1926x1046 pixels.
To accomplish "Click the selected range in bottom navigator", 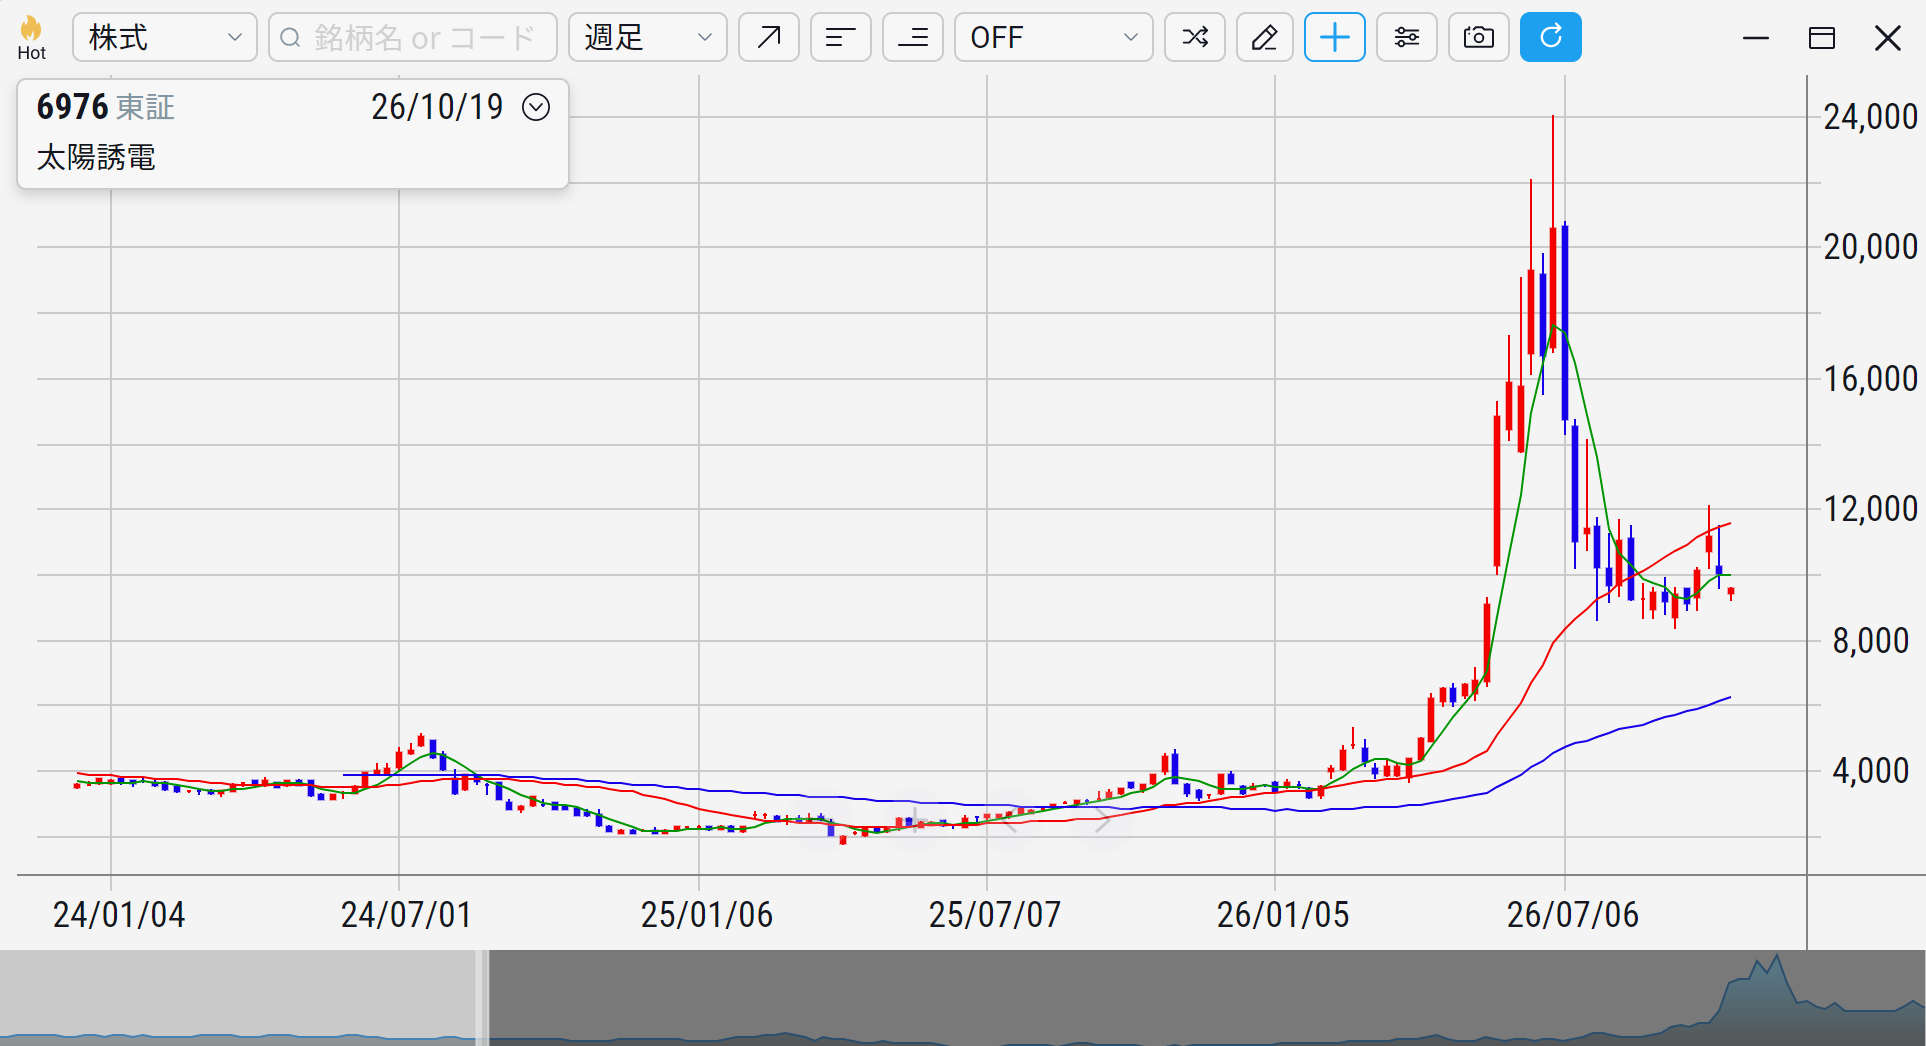I will pyautogui.click(x=1207, y=998).
